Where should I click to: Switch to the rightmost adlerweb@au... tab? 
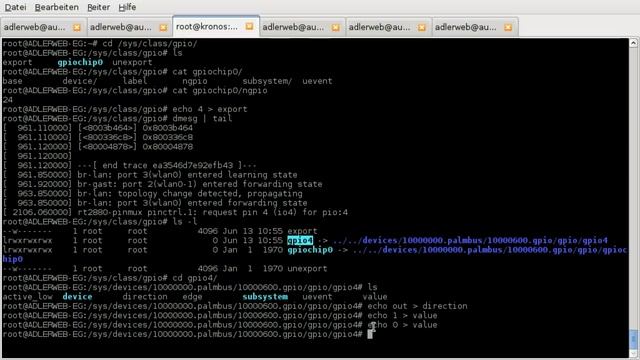coord(475,27)
